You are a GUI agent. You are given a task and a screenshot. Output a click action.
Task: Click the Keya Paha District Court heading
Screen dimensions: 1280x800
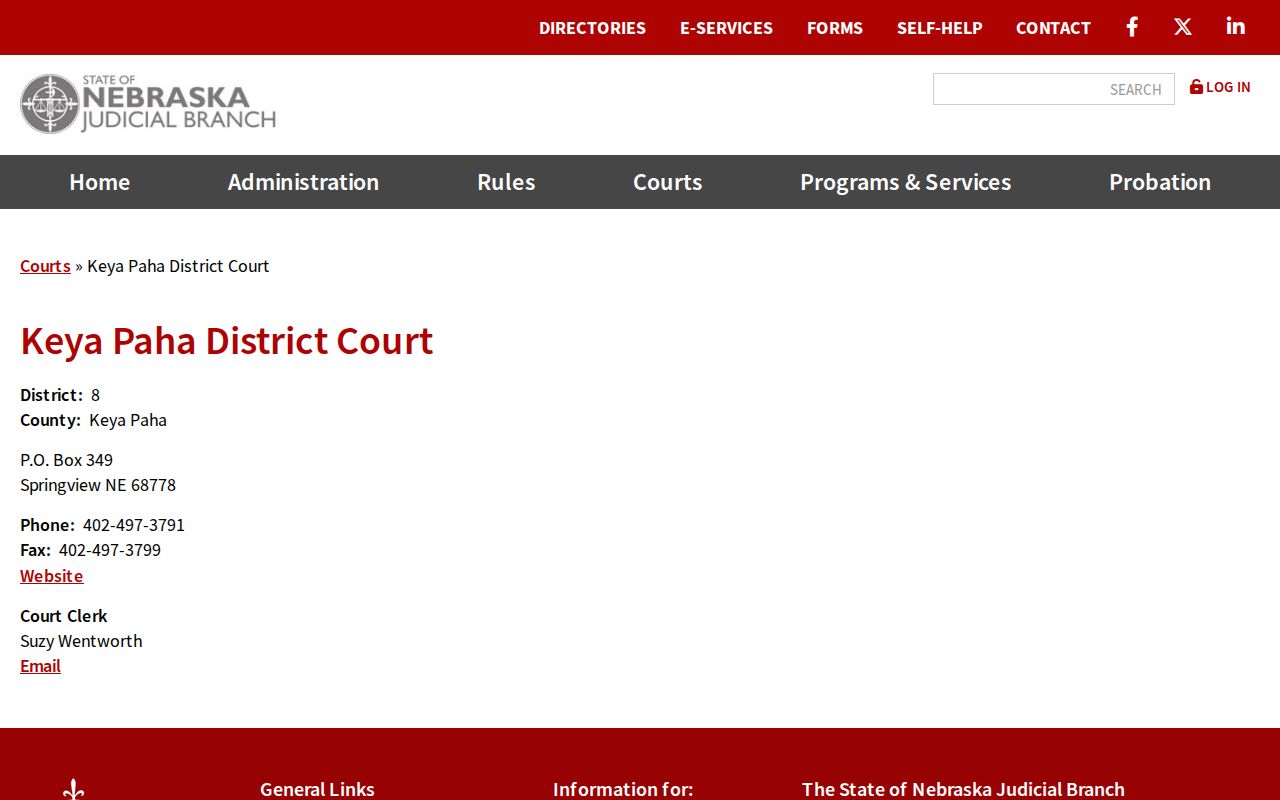[x=227, y=341]
